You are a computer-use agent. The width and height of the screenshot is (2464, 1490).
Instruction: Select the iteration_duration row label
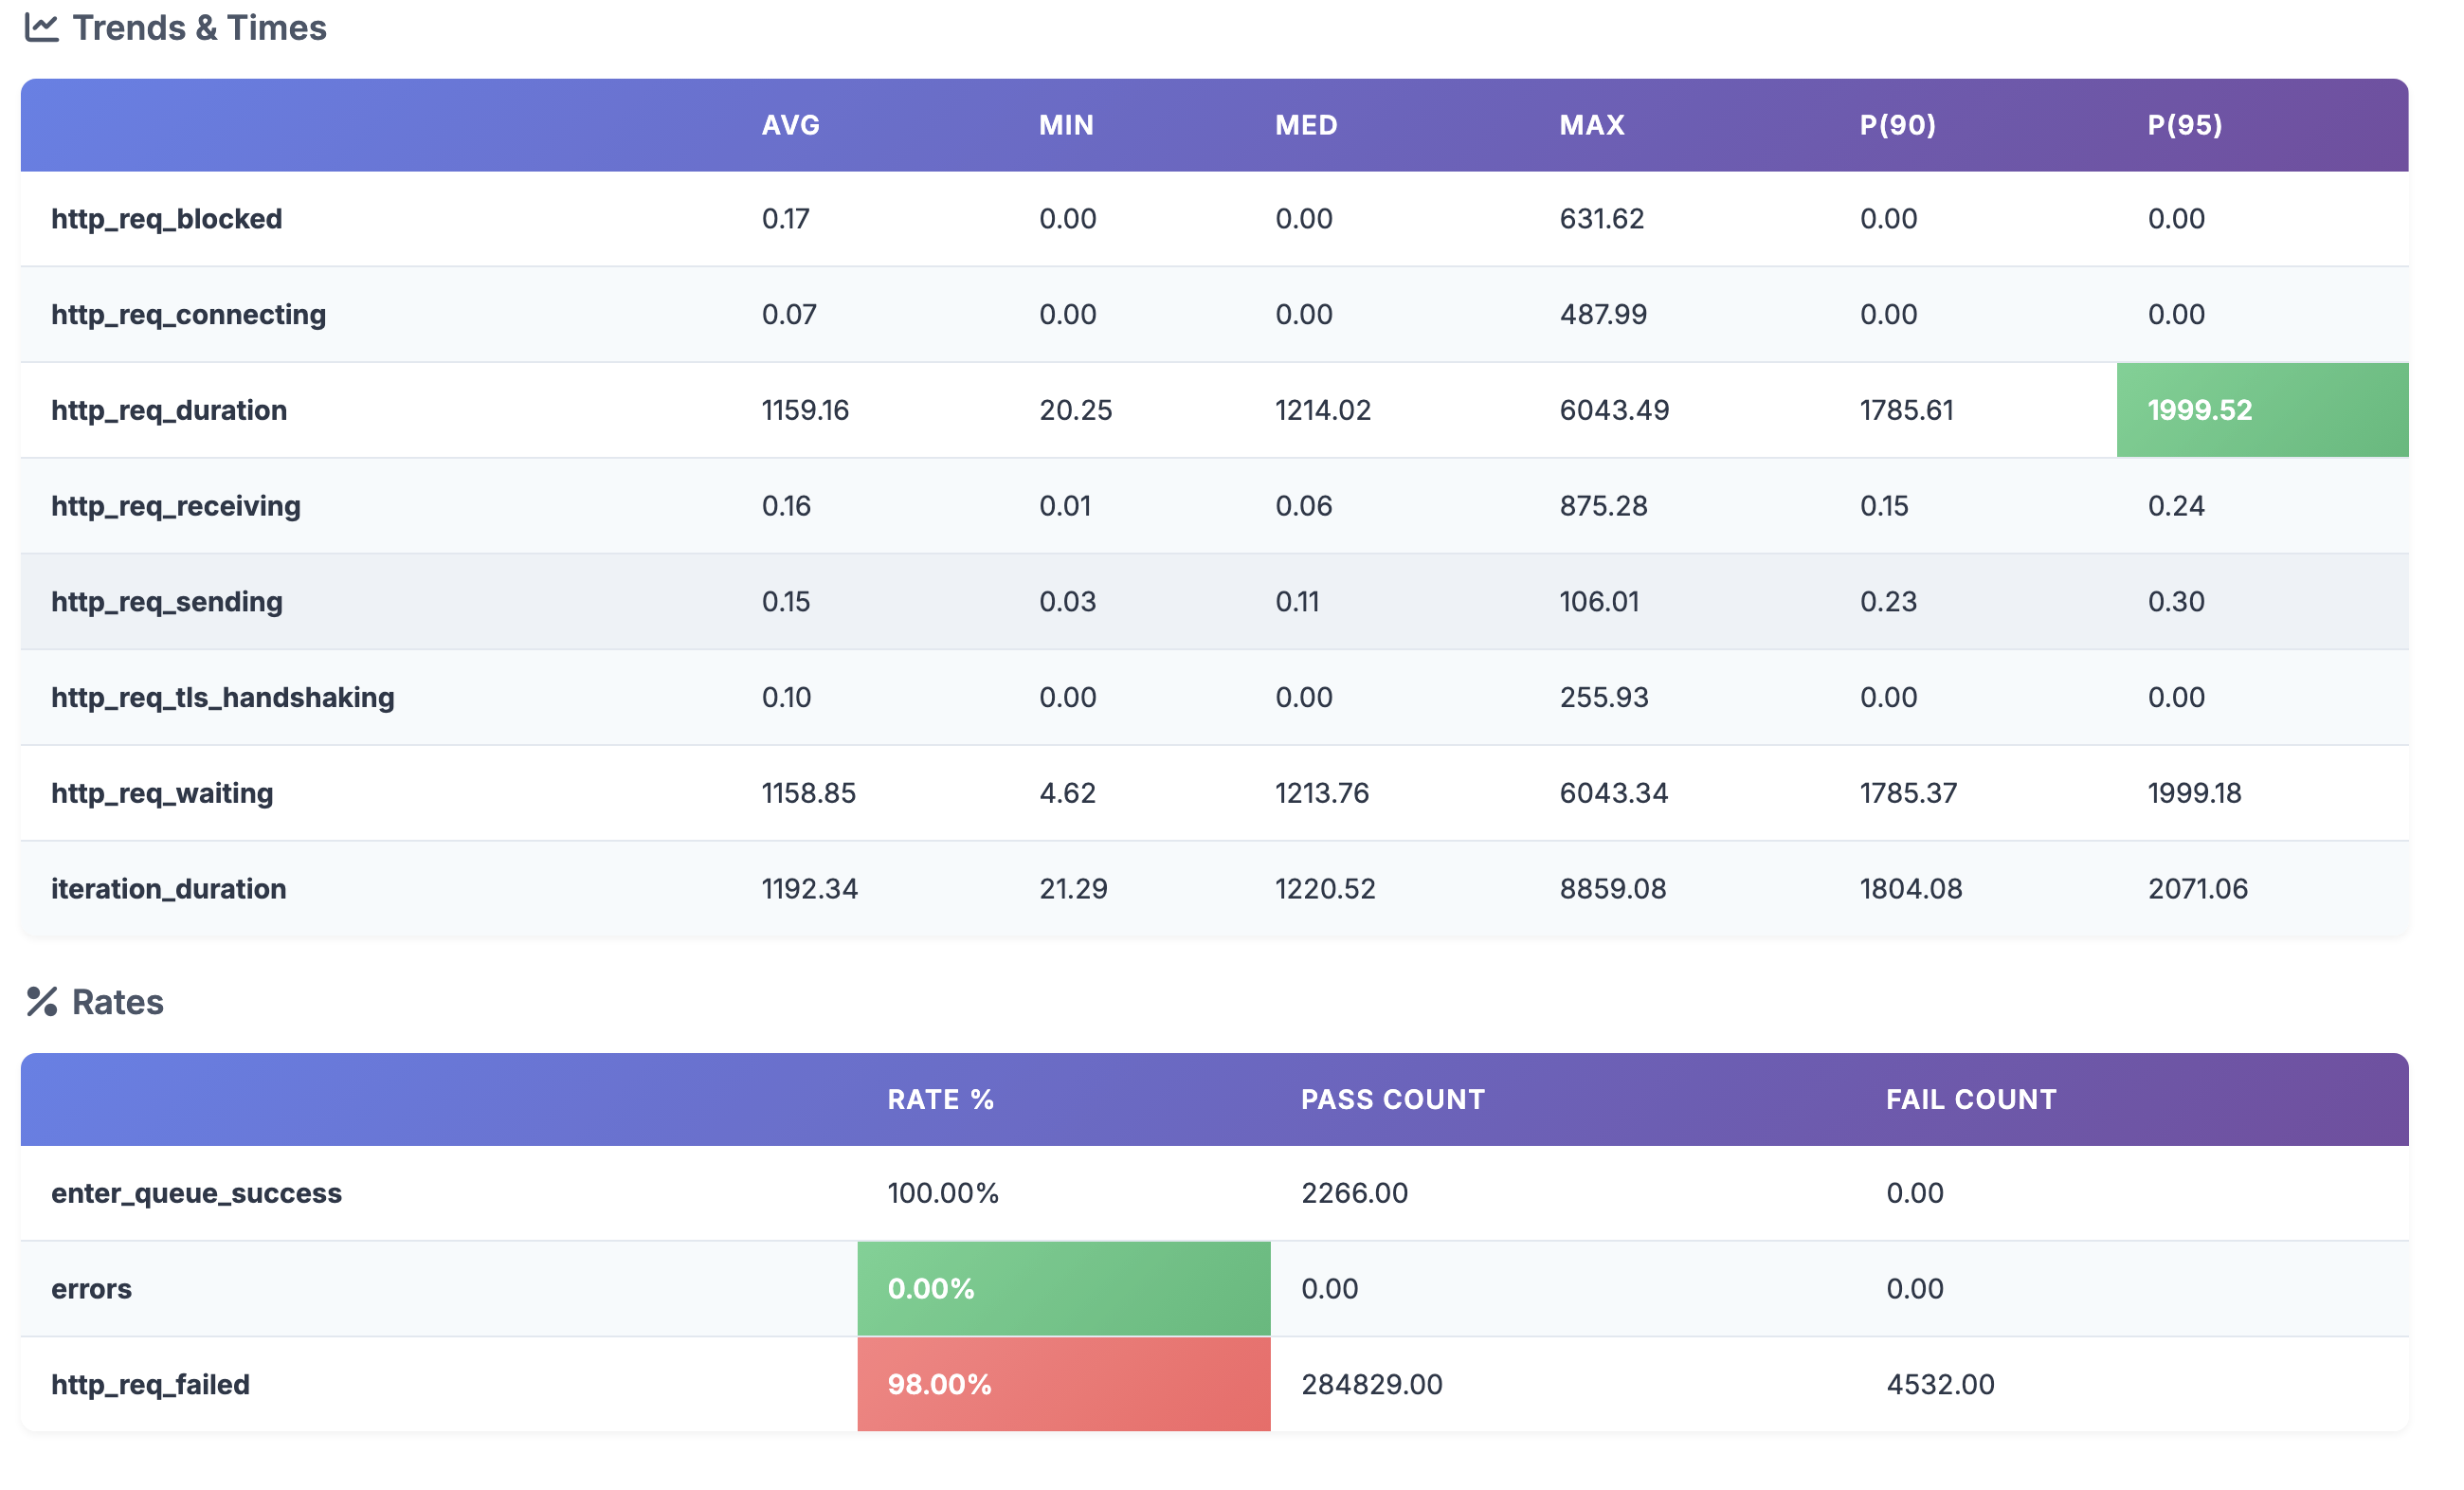click(168, 889)
